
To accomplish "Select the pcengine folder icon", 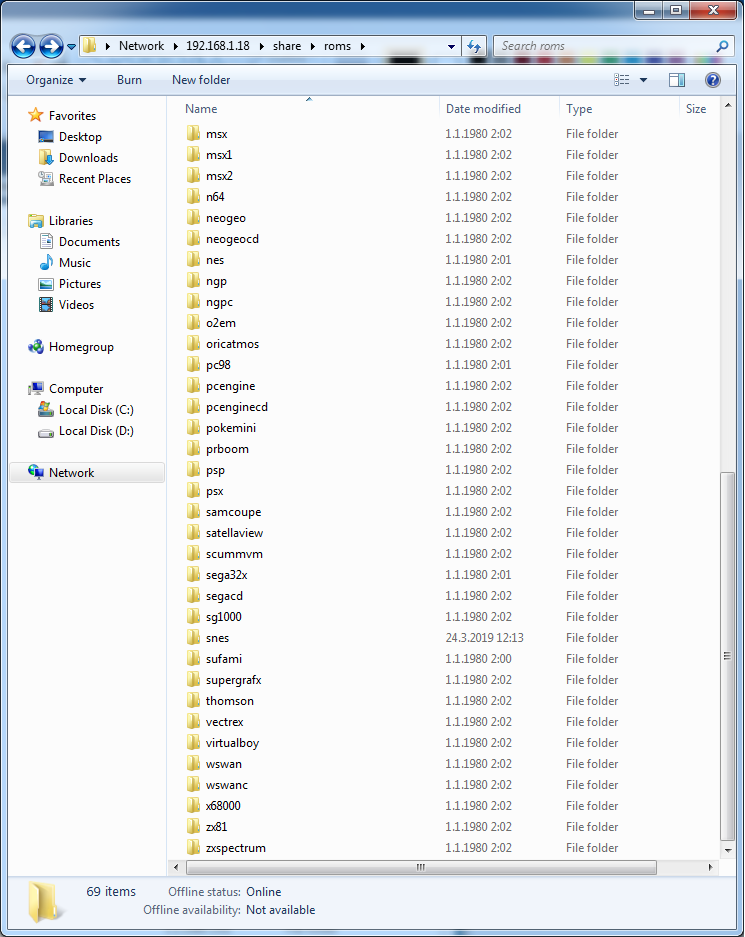I will 193,385.
